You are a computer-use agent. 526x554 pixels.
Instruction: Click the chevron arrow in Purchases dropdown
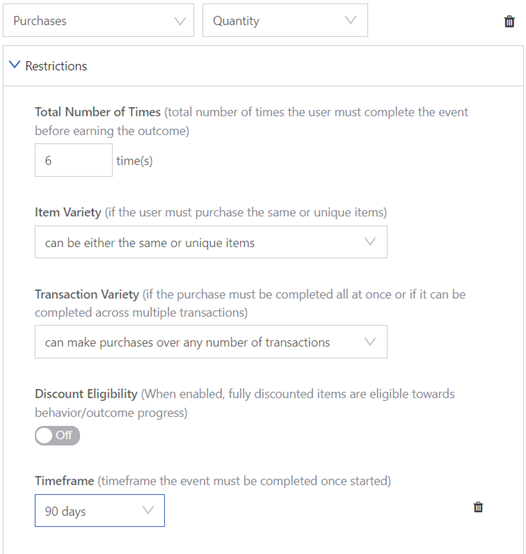[x=180, y=21]
